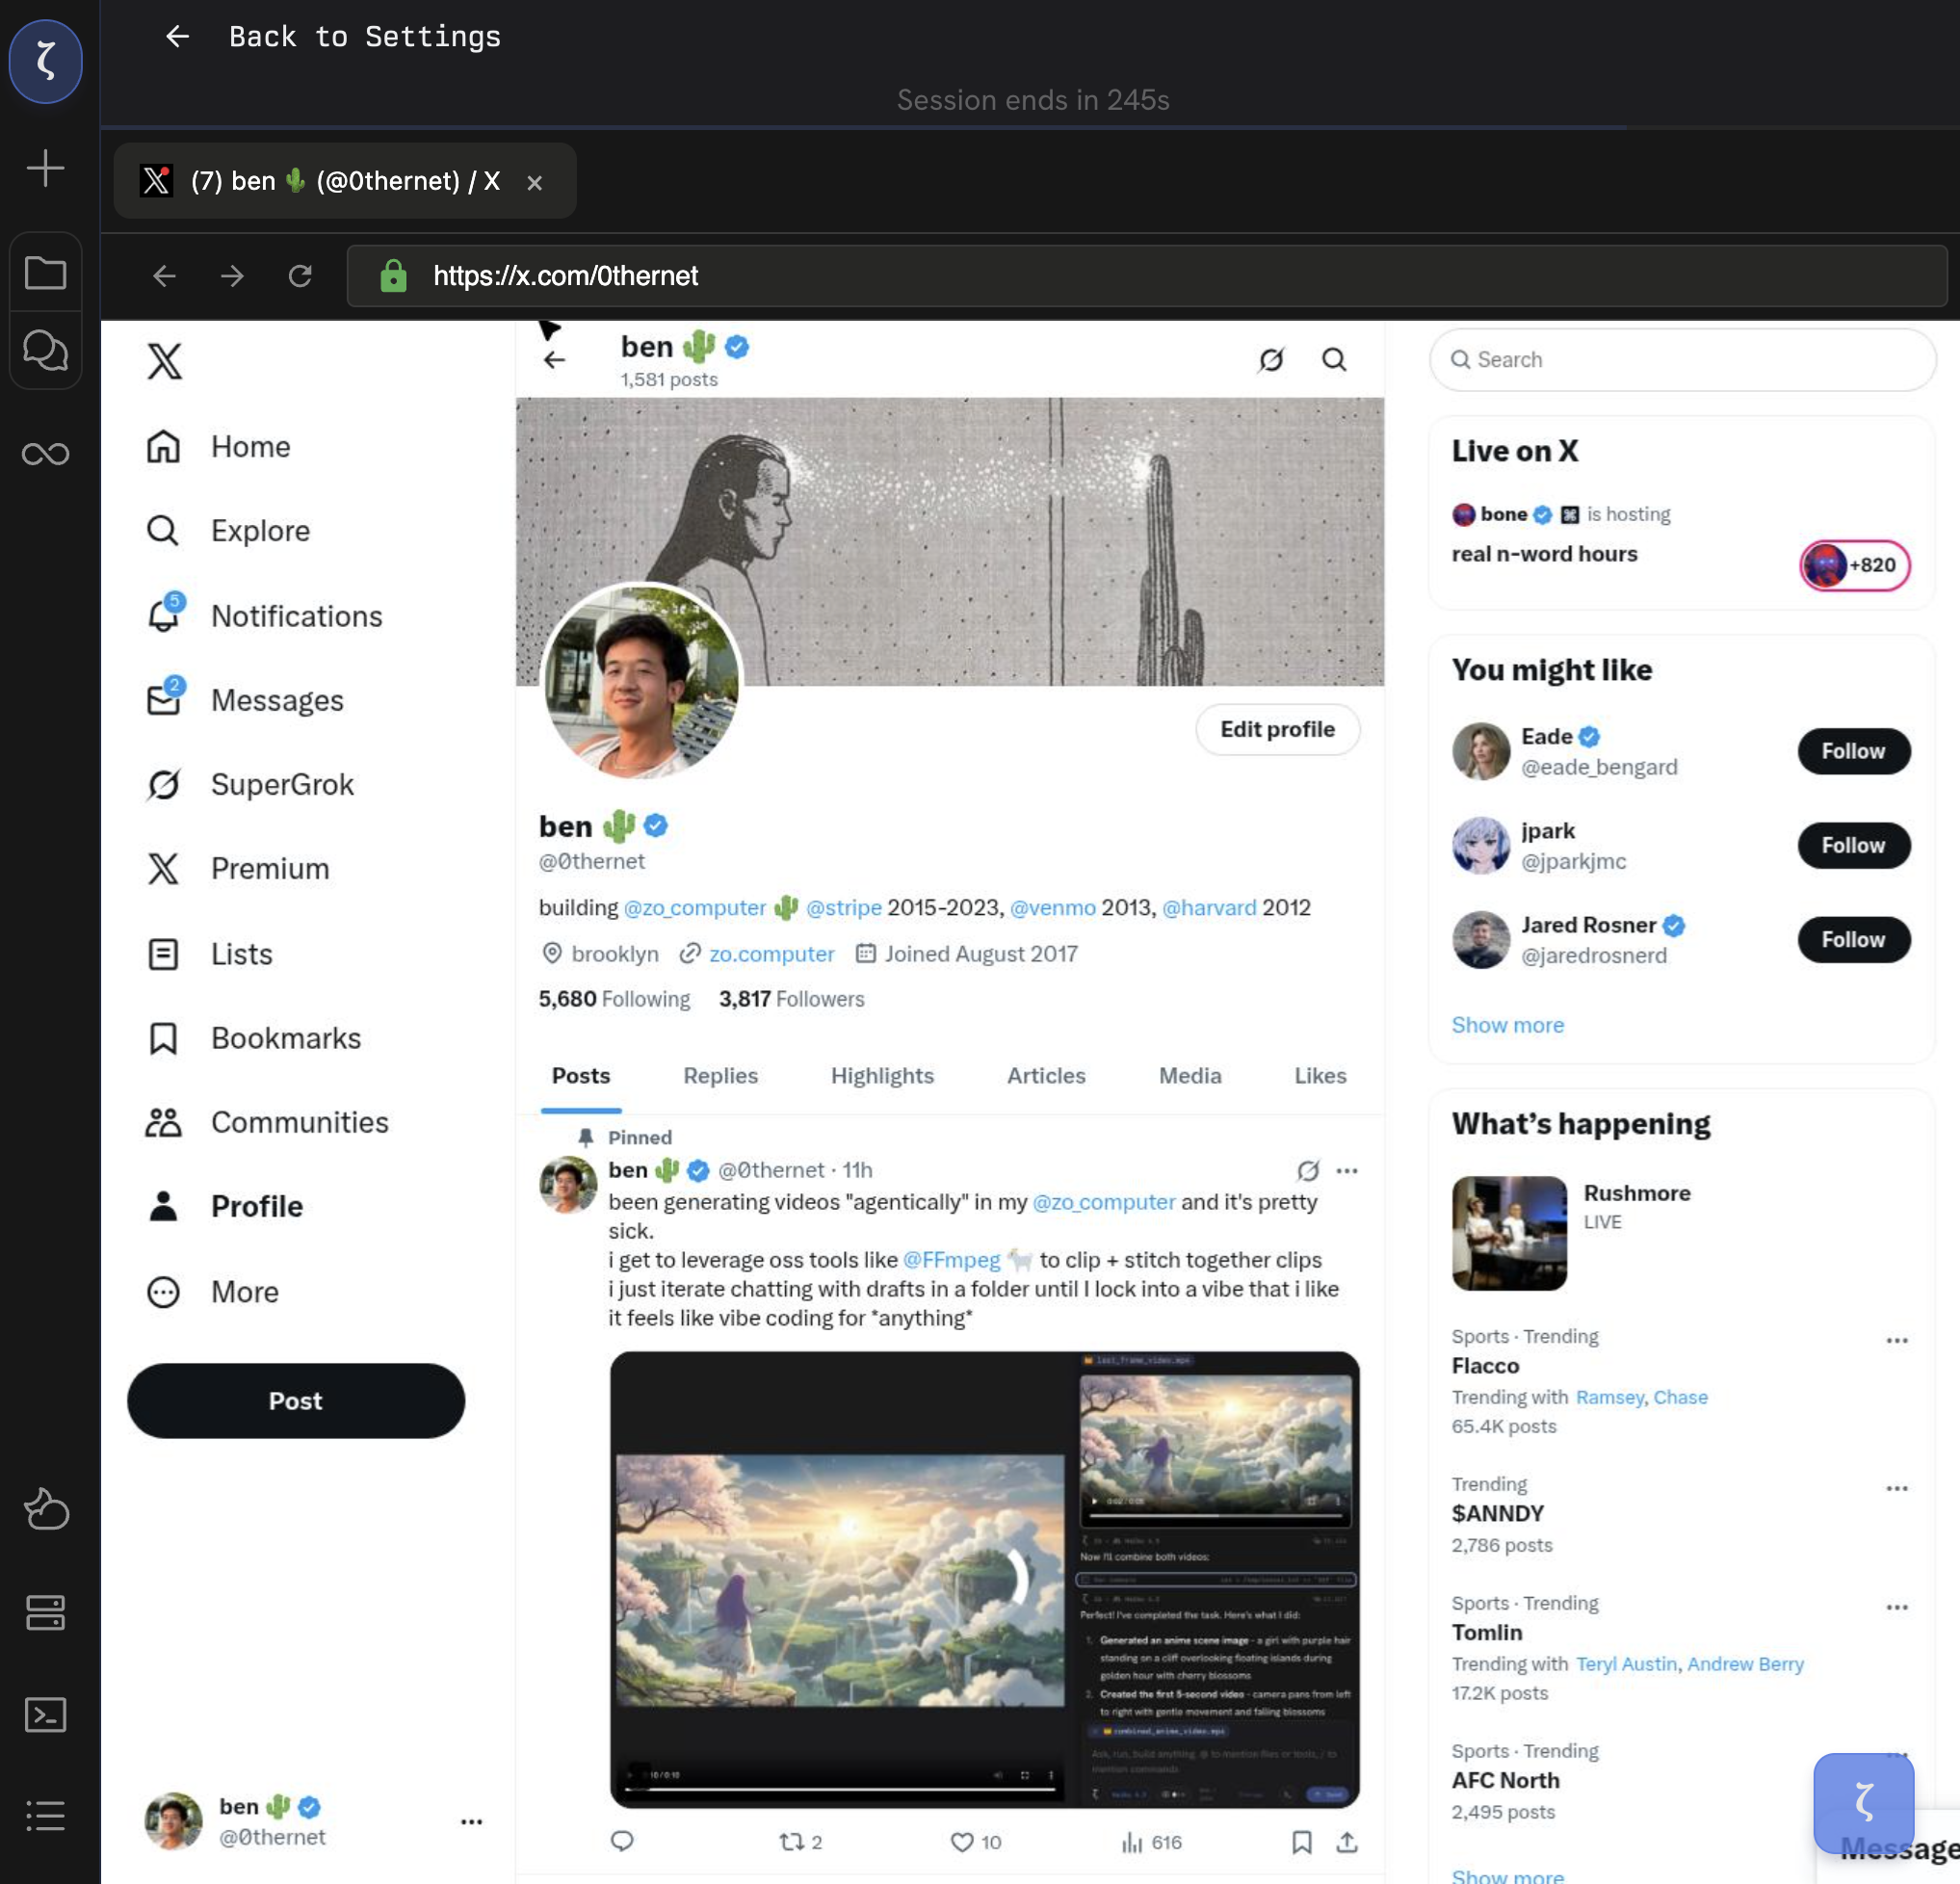Open the zo.computer profile link
This screenshot has height=1884, width=1960.
771,953
